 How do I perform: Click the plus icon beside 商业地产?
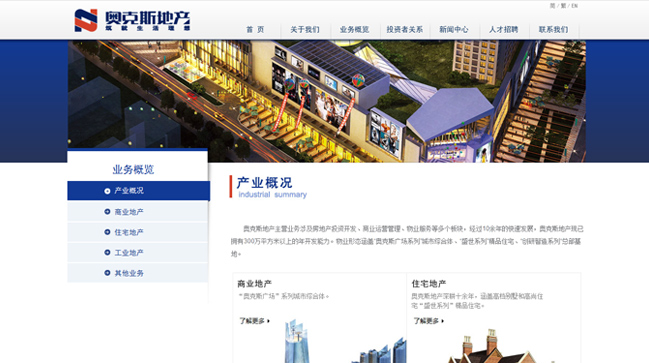[107, 212]
